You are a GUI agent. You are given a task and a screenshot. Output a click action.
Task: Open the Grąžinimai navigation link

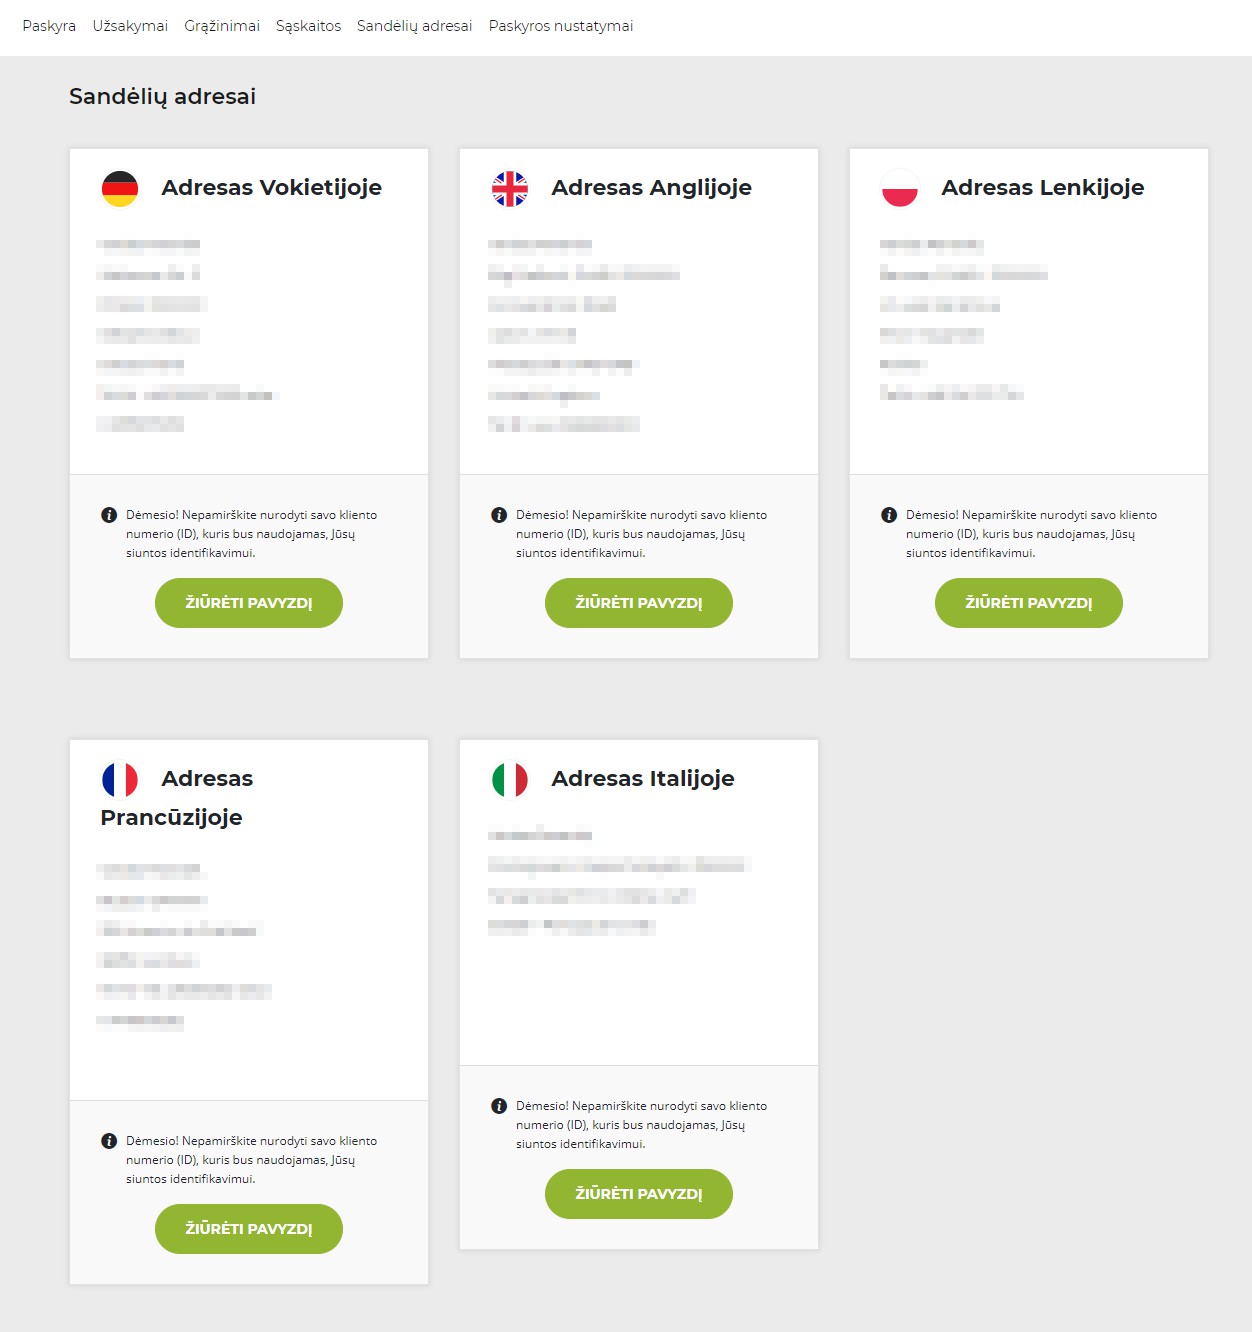tap(222, 26)
